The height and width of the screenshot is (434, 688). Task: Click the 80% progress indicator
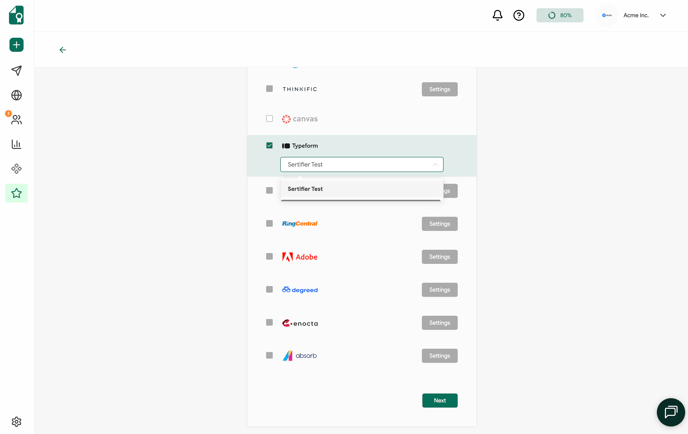pos(559,15)
